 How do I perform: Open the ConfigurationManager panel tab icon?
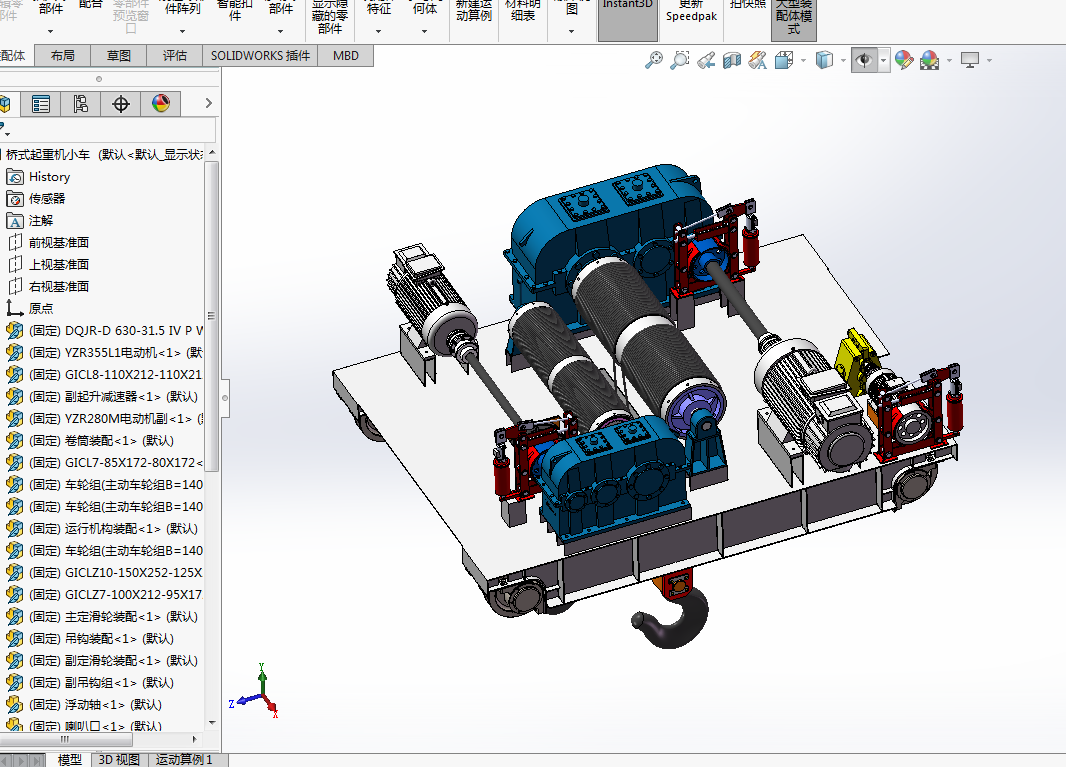81,103
